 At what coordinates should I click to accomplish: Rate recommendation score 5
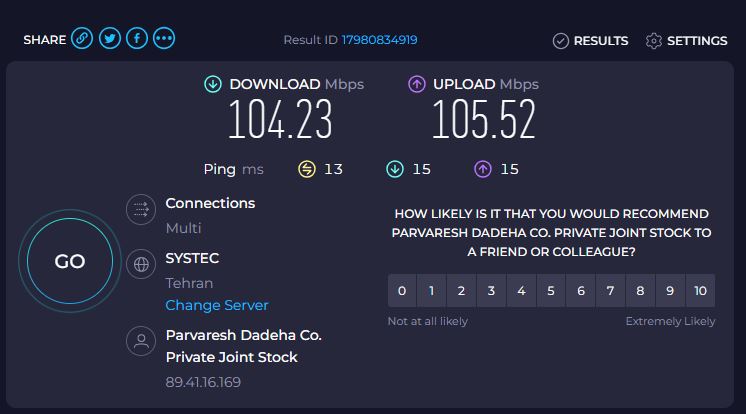551,291
